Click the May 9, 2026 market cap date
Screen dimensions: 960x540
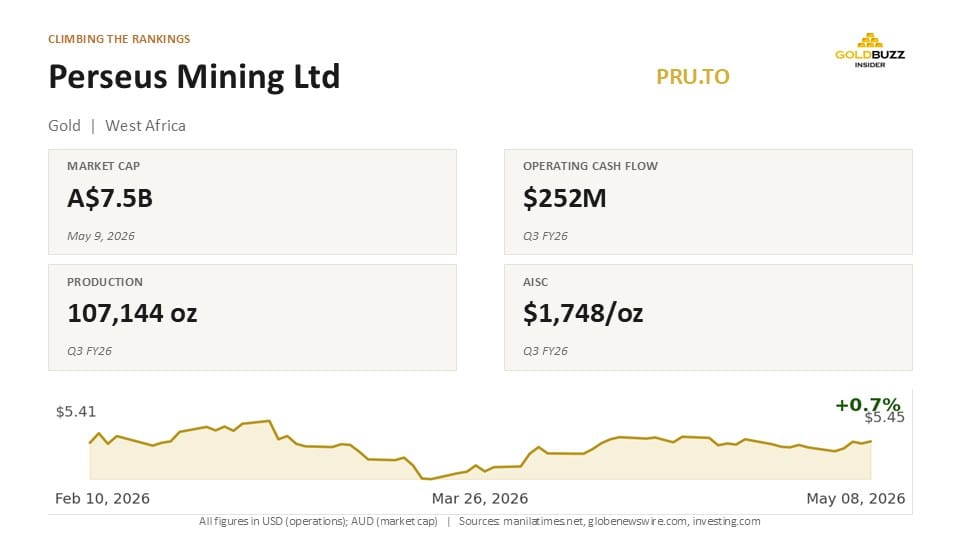(101, 236)
